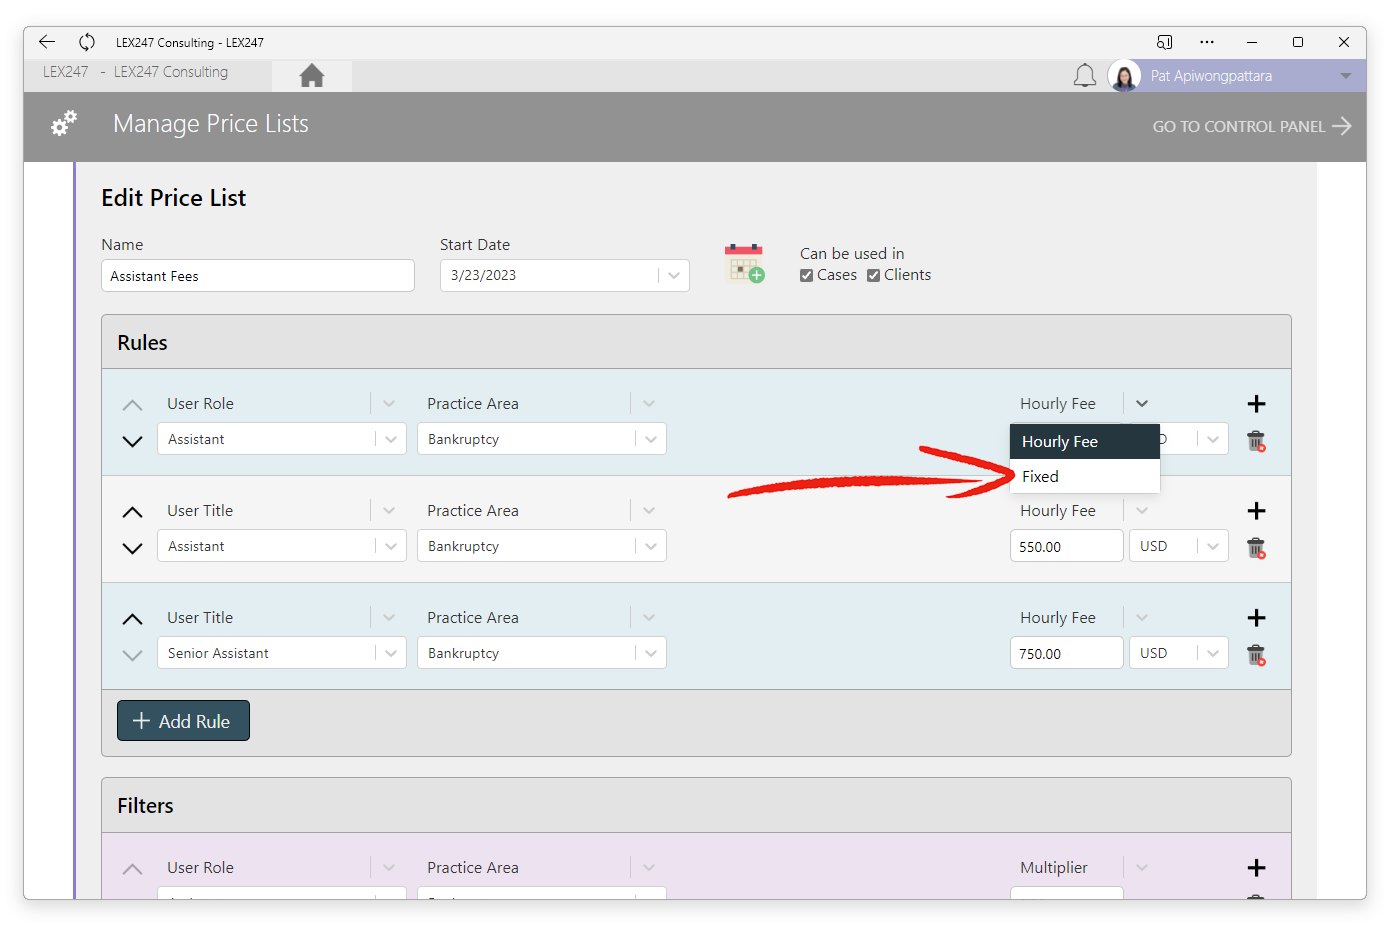Toggle the Clients checkbox
Screen dimensions: 1390x925
873,276
